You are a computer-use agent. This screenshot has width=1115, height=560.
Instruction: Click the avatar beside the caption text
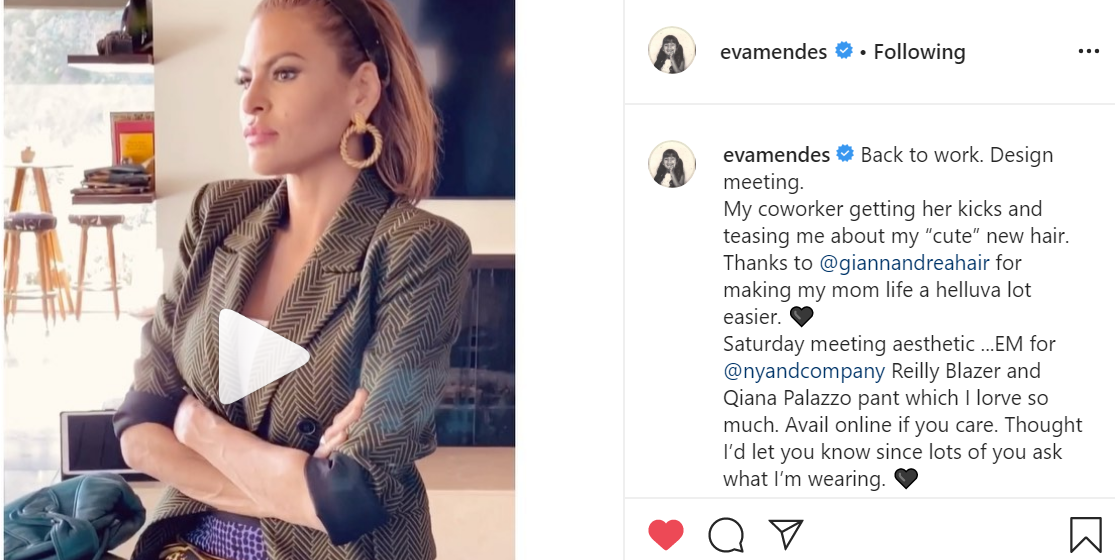pyautogui.click(x=671, y=164)
